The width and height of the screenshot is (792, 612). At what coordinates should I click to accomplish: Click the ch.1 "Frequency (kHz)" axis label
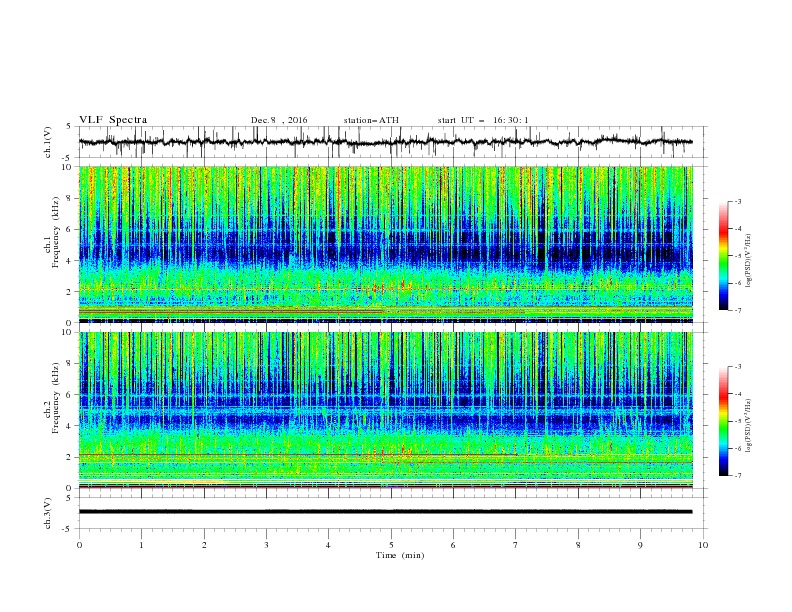coord(56,233)
